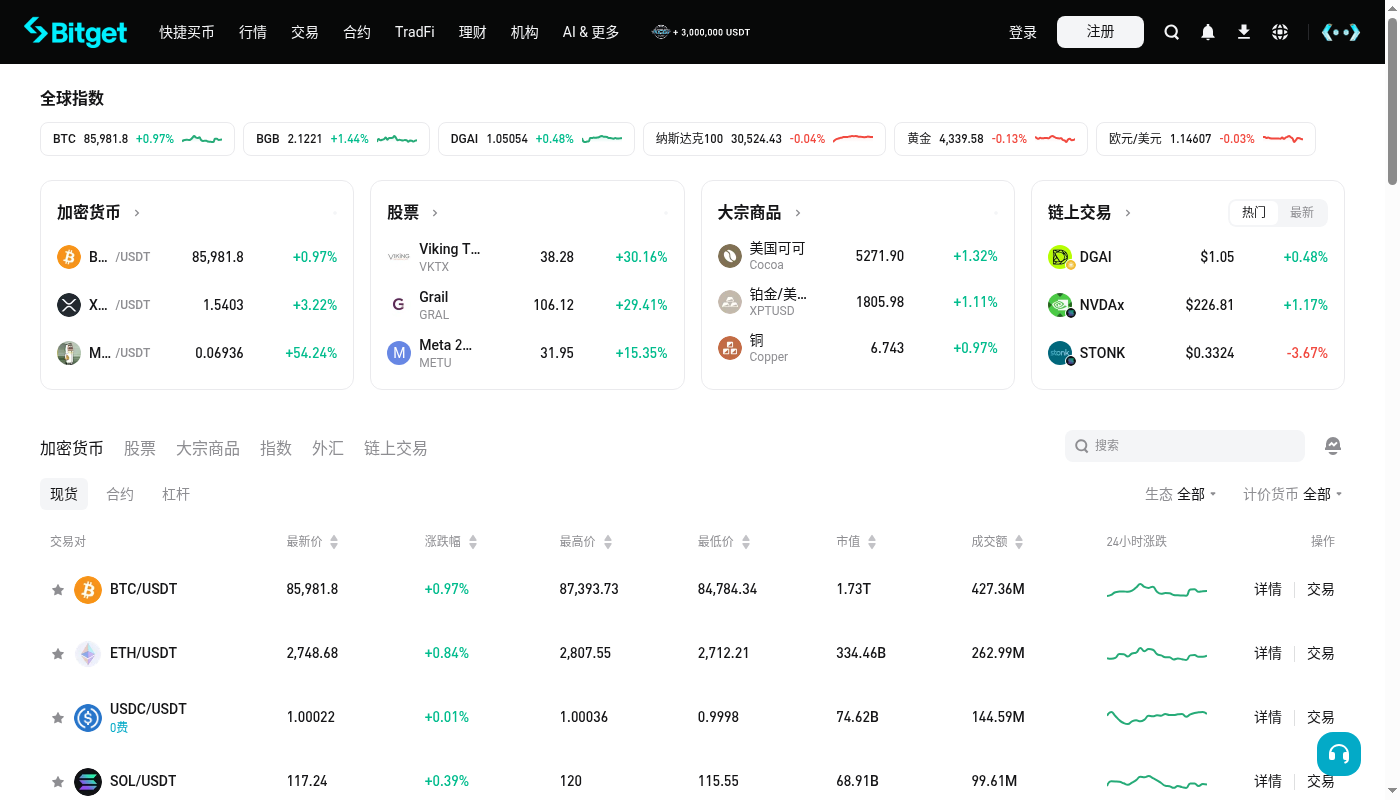This screenshot has width=1400, height=800.
Task: Open the AI & 更多 menu
Action: (x=591, y=32)
